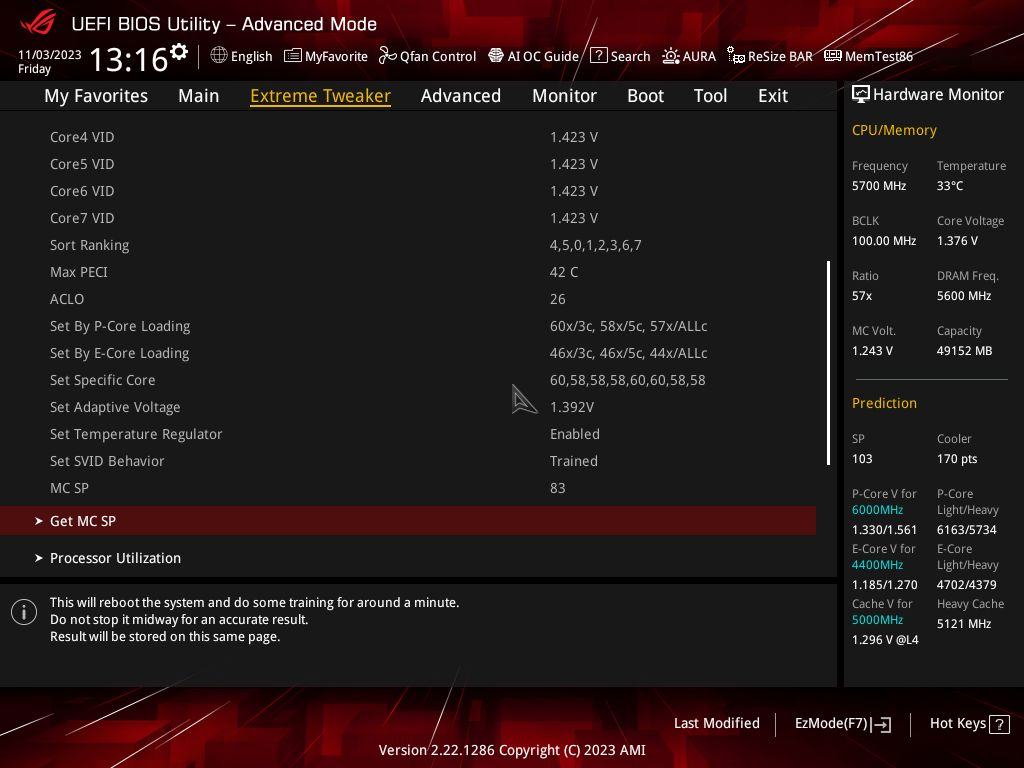Expand the Processor Utilization submenu arrow

[39, 558]
